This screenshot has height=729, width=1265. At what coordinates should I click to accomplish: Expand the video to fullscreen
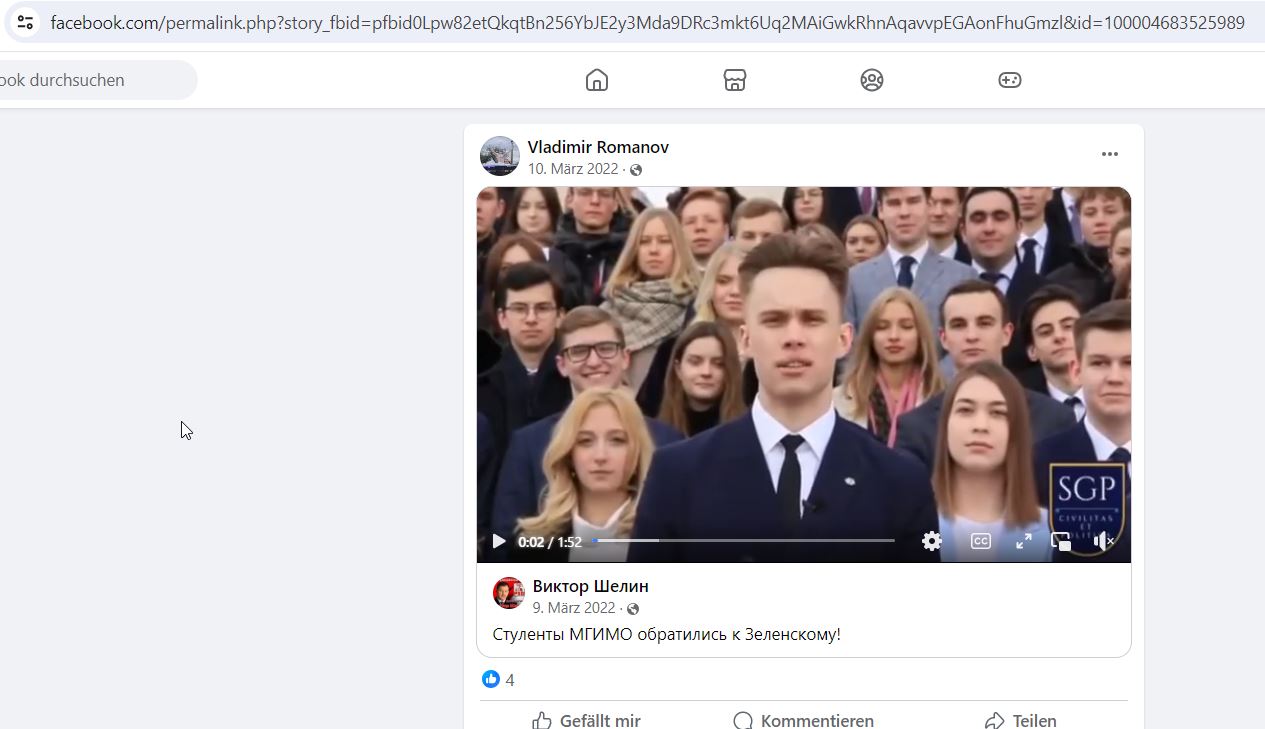point(1024,541)
